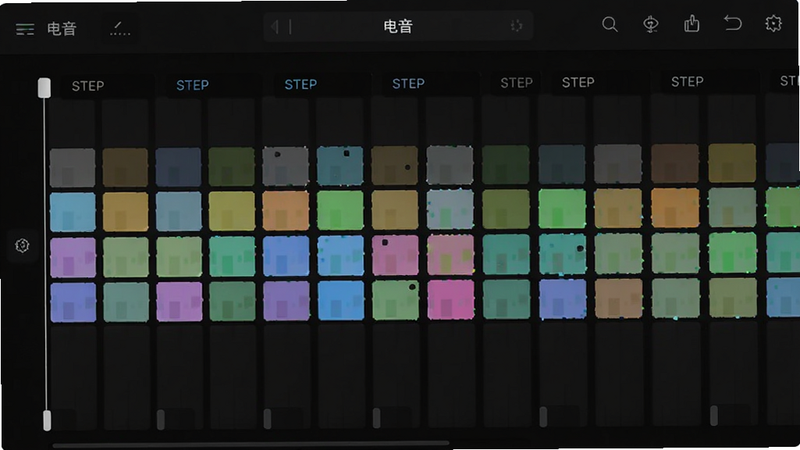The height and width of the screenshot is (450, 800).
Task: Click bottom handle of left vertical slider
Action: (x=47, y=420)
